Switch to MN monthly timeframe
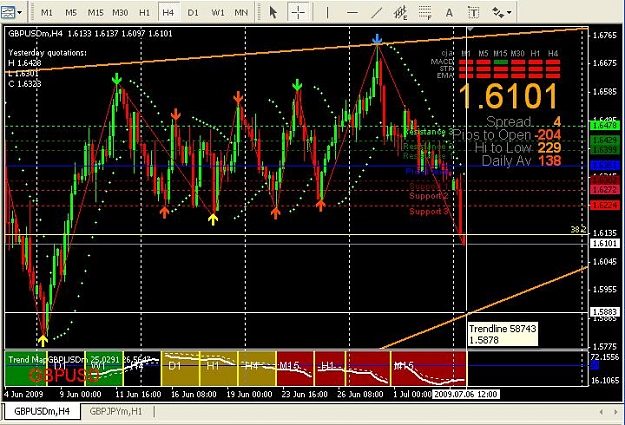 pyautogui.click(x=241, y=13)
